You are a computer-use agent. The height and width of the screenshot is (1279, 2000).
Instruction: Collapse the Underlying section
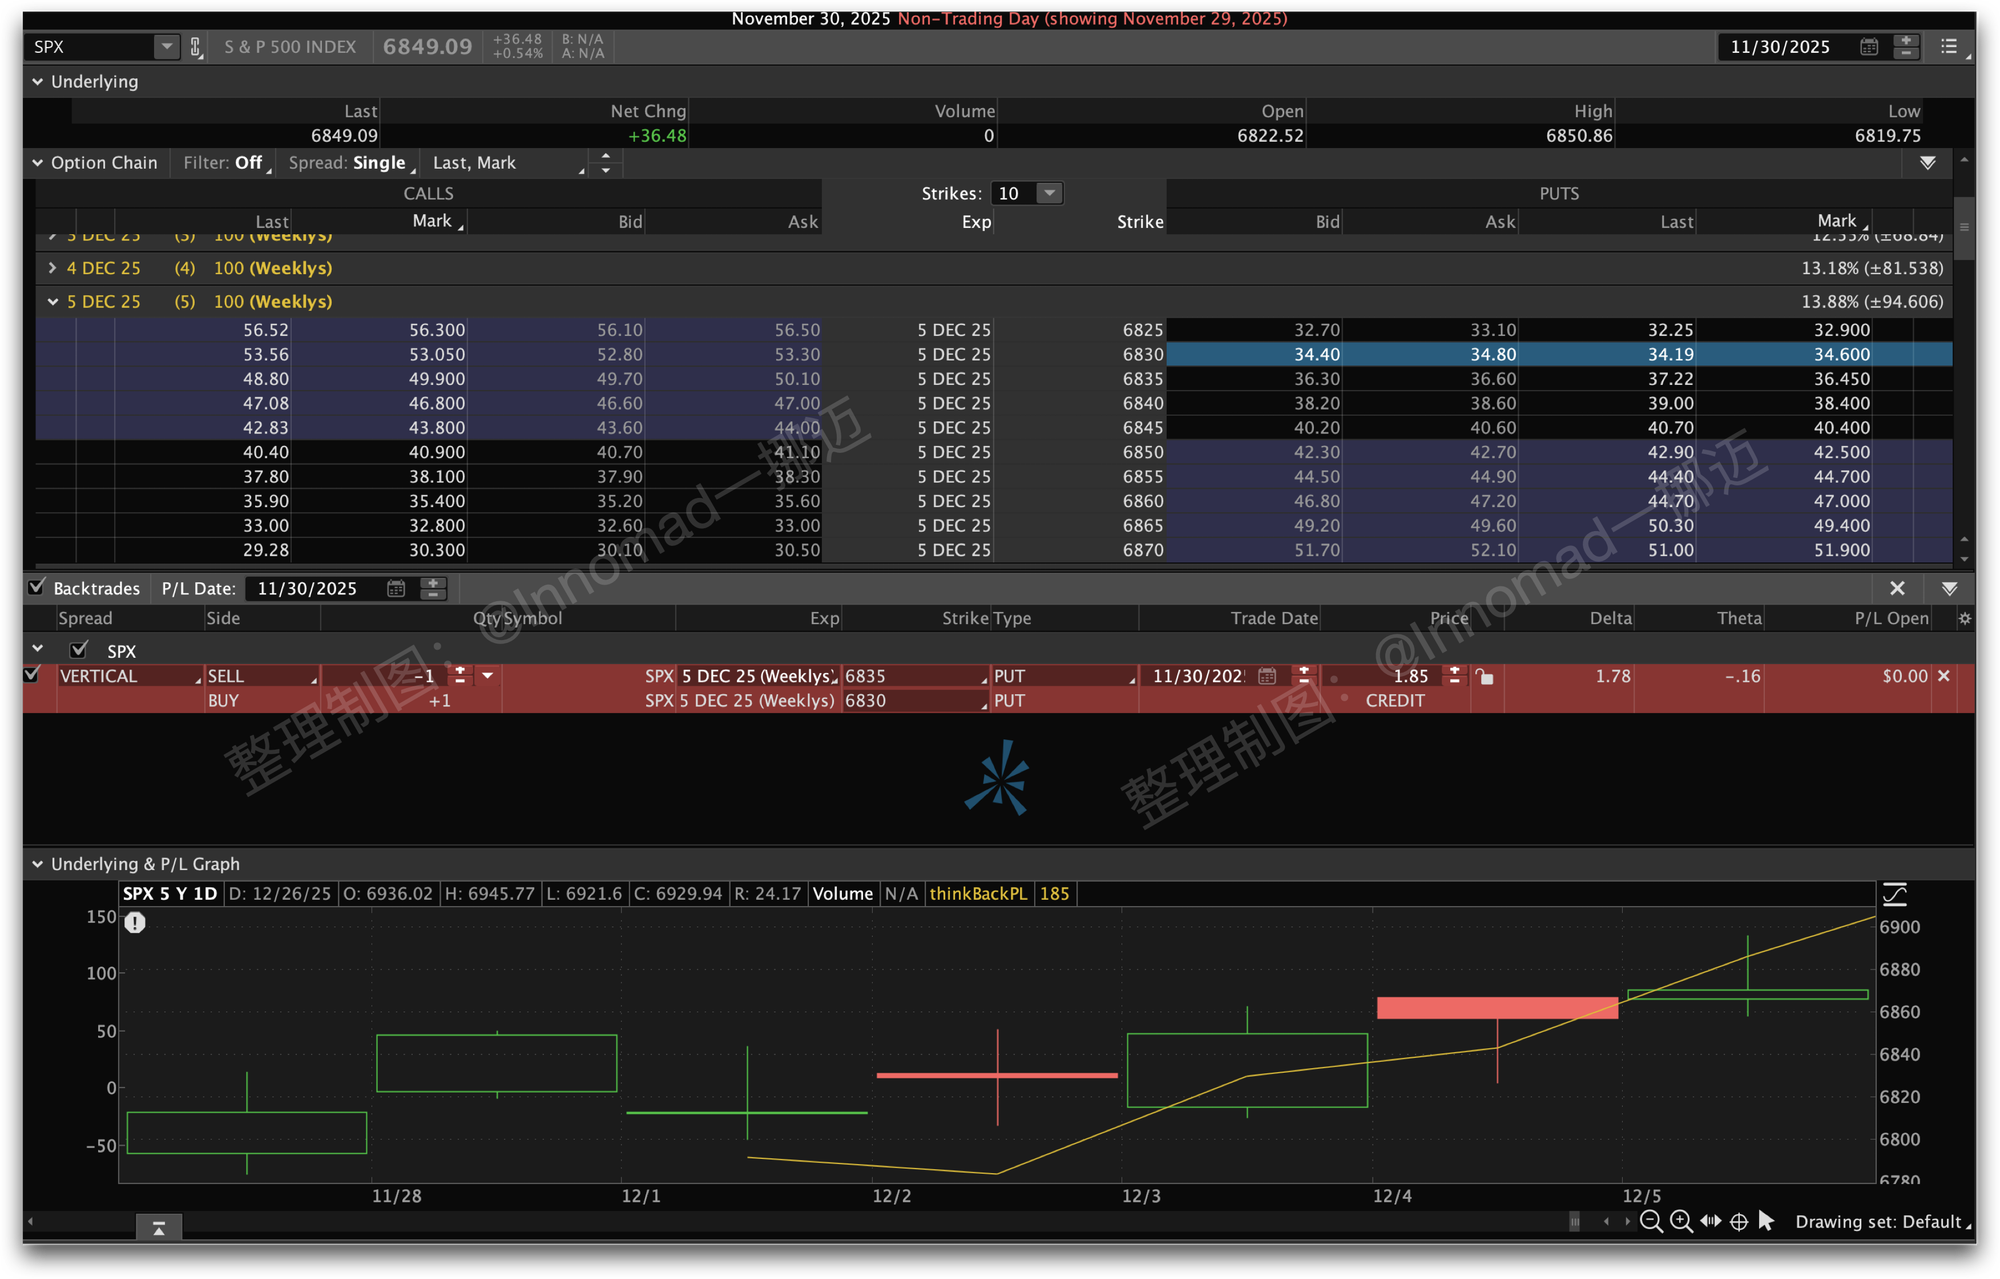pyautogui.click(x=37, y=82)
